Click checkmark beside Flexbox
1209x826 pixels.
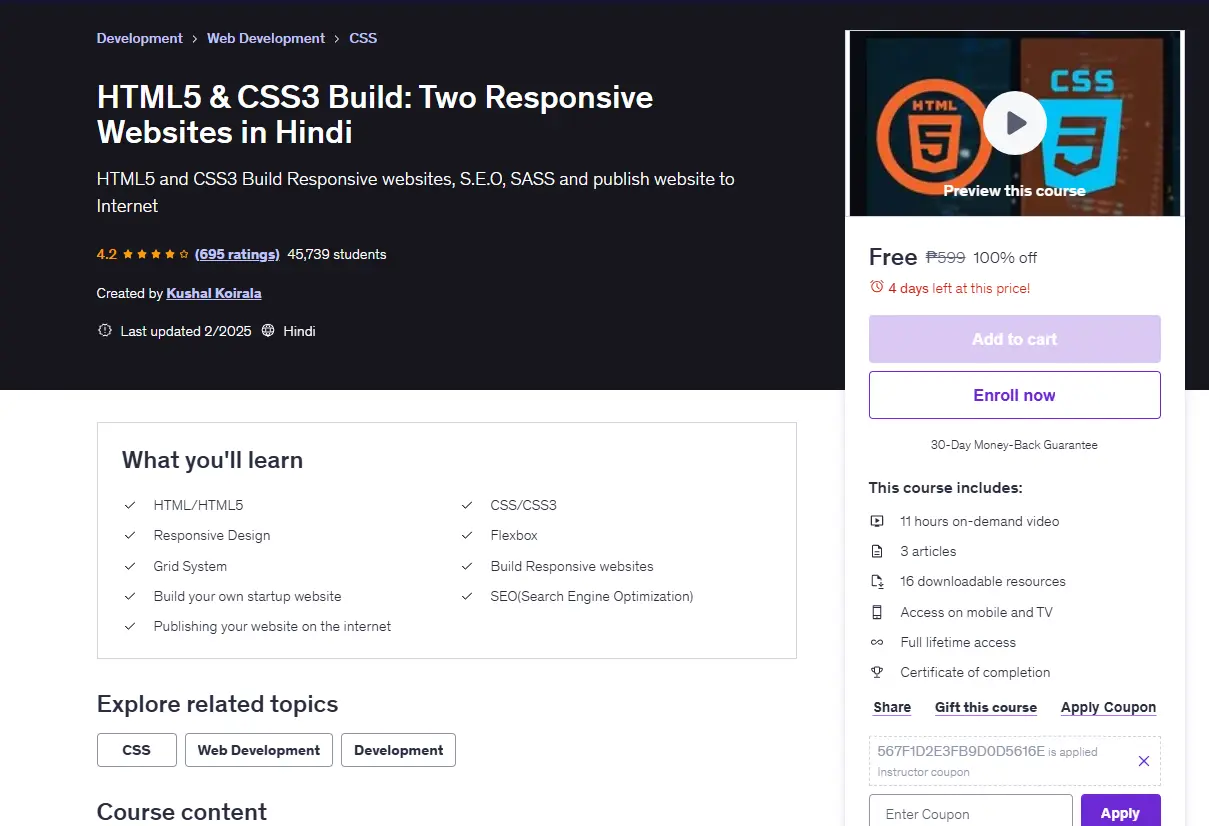[x=467, y=535]
